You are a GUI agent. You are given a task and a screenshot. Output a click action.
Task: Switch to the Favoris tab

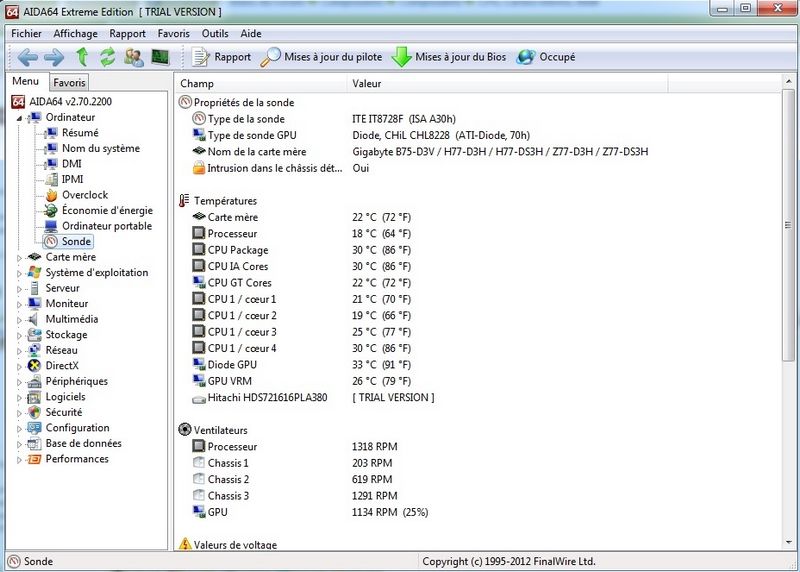click(69, 83)
